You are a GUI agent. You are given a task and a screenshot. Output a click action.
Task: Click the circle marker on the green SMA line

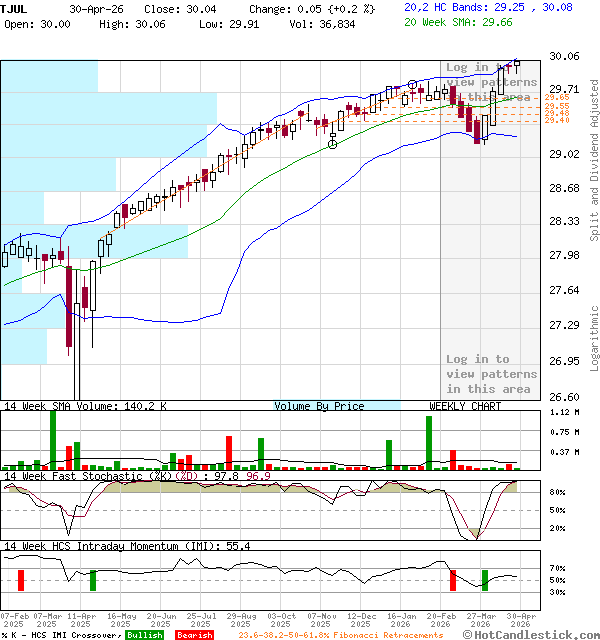(332, 145)
